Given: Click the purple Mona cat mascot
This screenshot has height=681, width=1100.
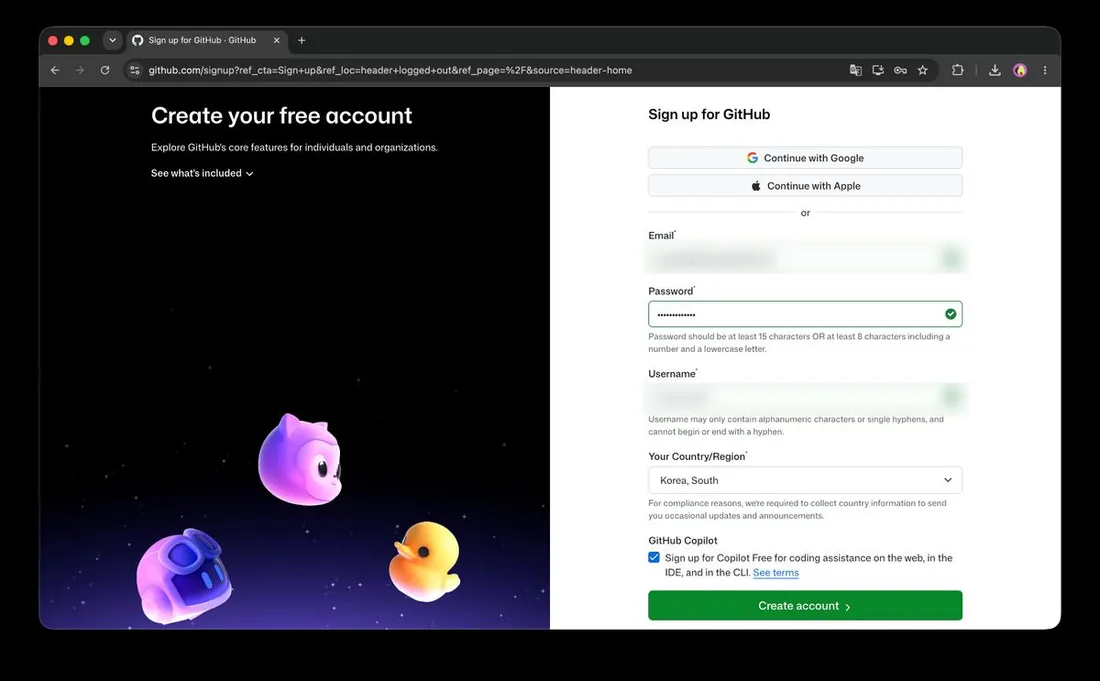Looking at the screenshot, I should (300, 460).
